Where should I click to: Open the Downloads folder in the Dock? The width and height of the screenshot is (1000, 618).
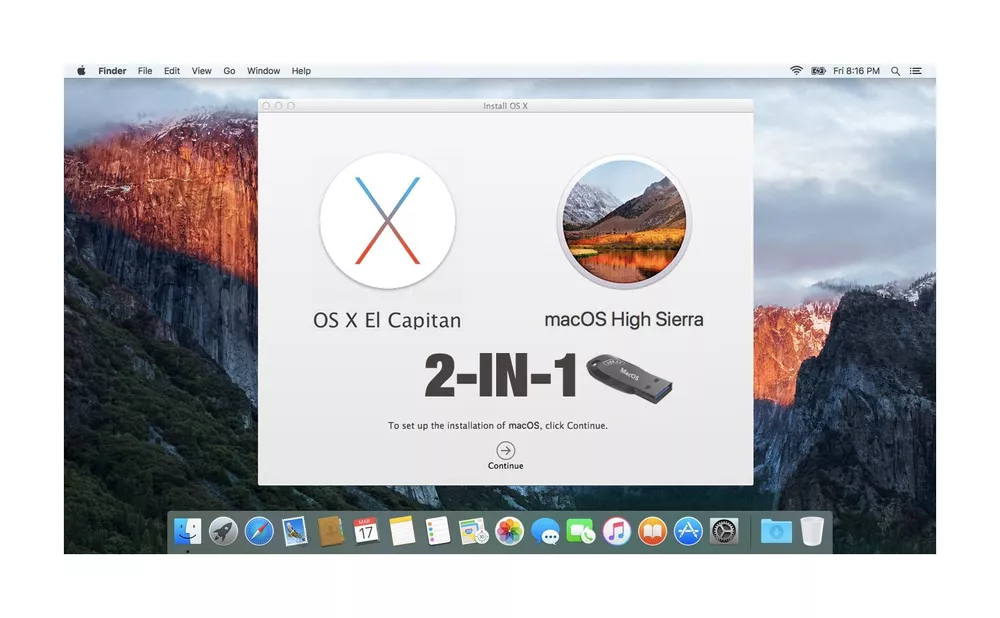775,531
